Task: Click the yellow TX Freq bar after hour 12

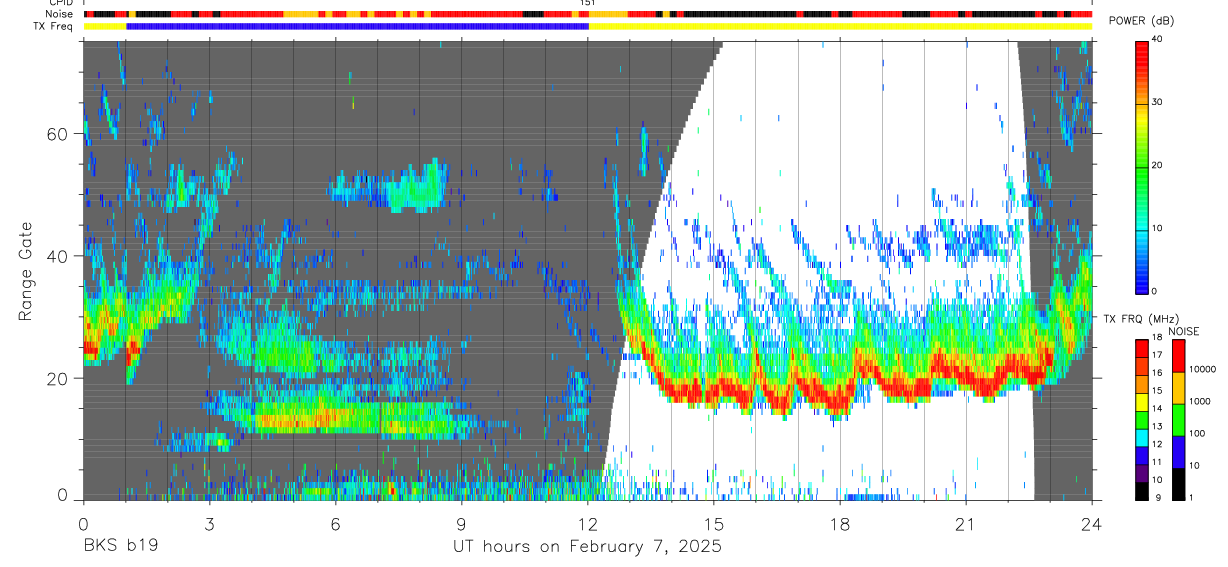Action: pyautogui.click(x=840, y=27)
